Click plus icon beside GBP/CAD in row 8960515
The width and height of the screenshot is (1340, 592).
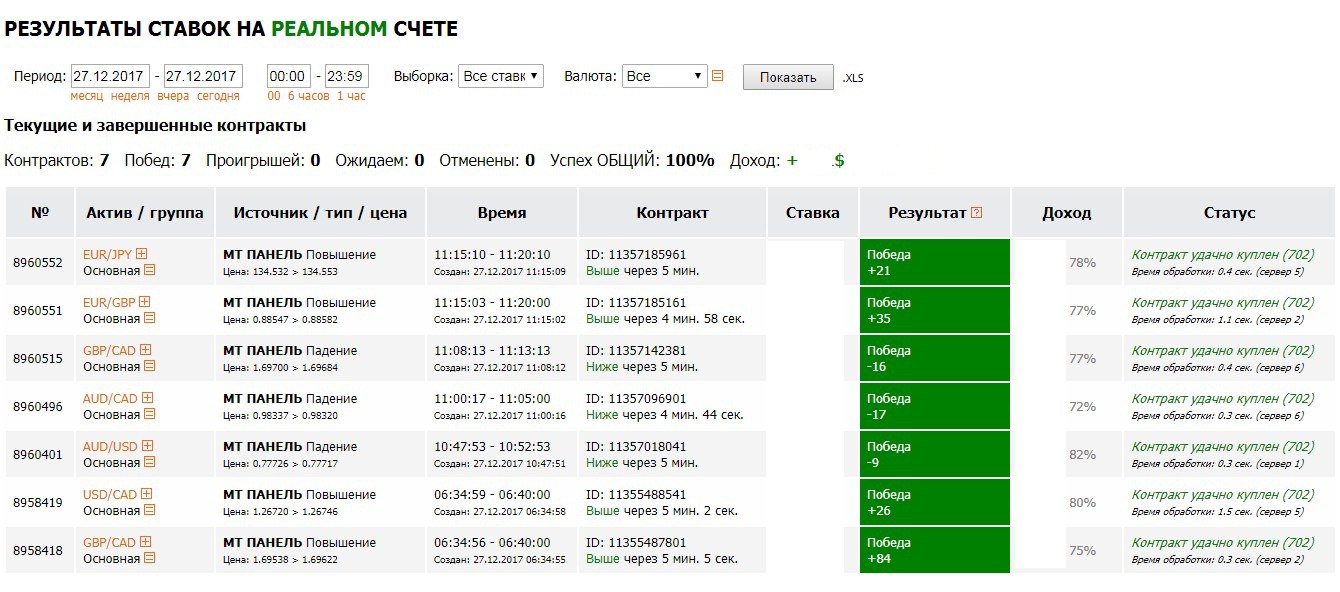(x=145, y=350)
